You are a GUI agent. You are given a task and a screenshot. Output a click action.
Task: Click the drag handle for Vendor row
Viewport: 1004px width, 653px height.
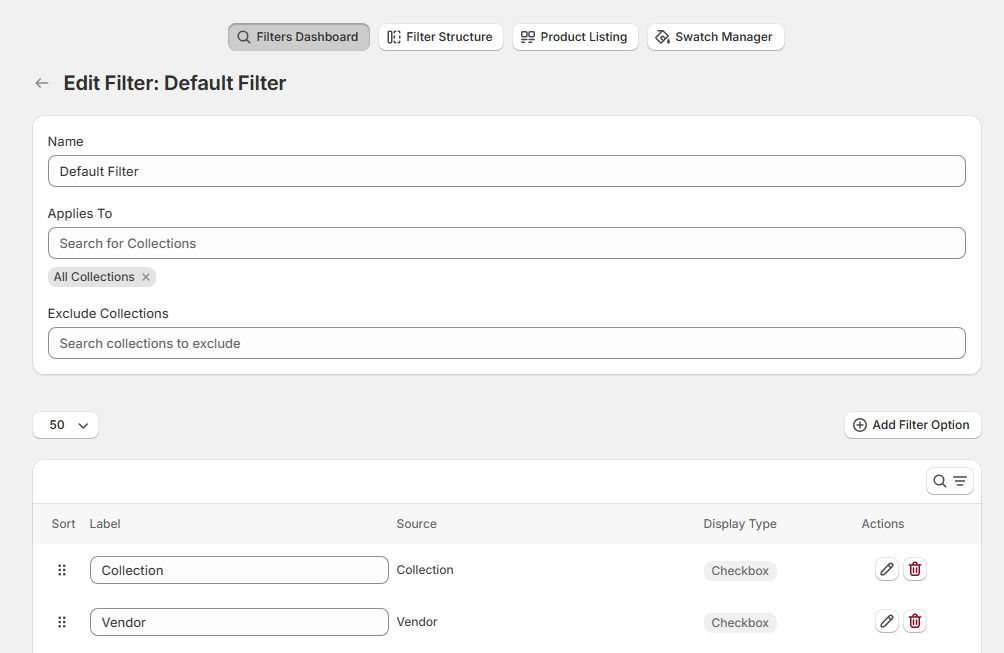[62, 622]
